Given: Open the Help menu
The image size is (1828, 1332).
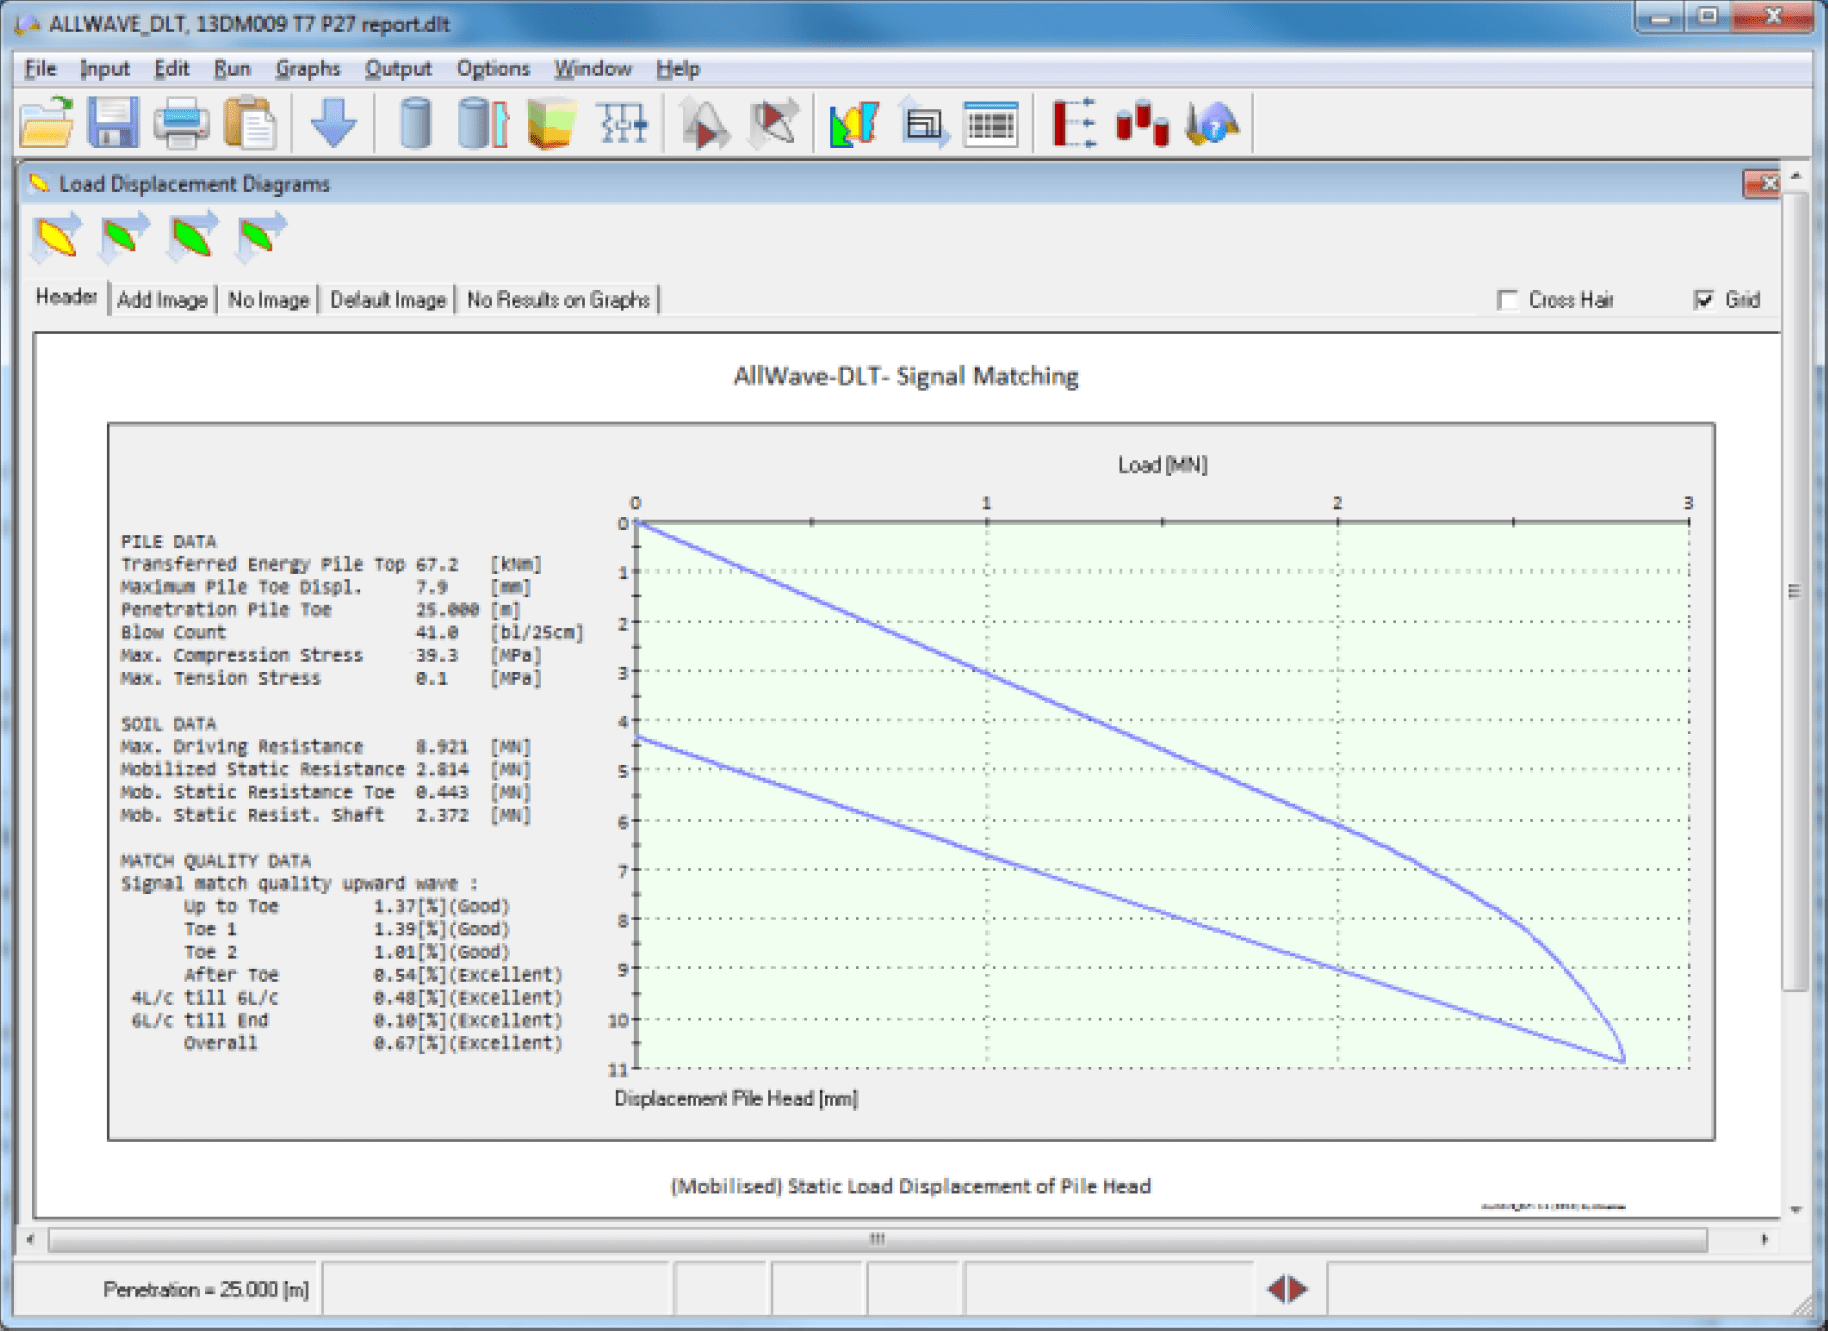Looking at the screenshot, I should point(678,69).
